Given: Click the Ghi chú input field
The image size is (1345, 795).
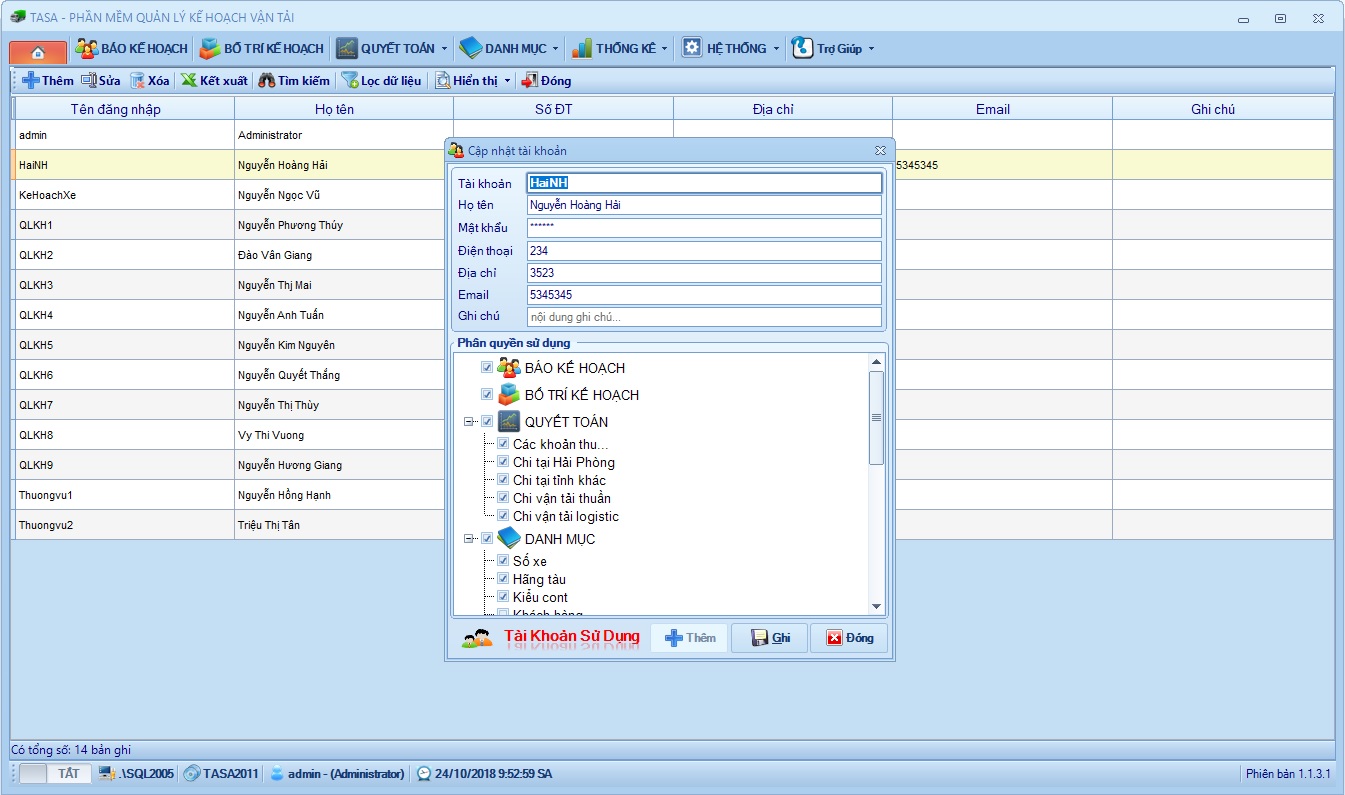Looking at the screenshot, I should click(704, 317).
